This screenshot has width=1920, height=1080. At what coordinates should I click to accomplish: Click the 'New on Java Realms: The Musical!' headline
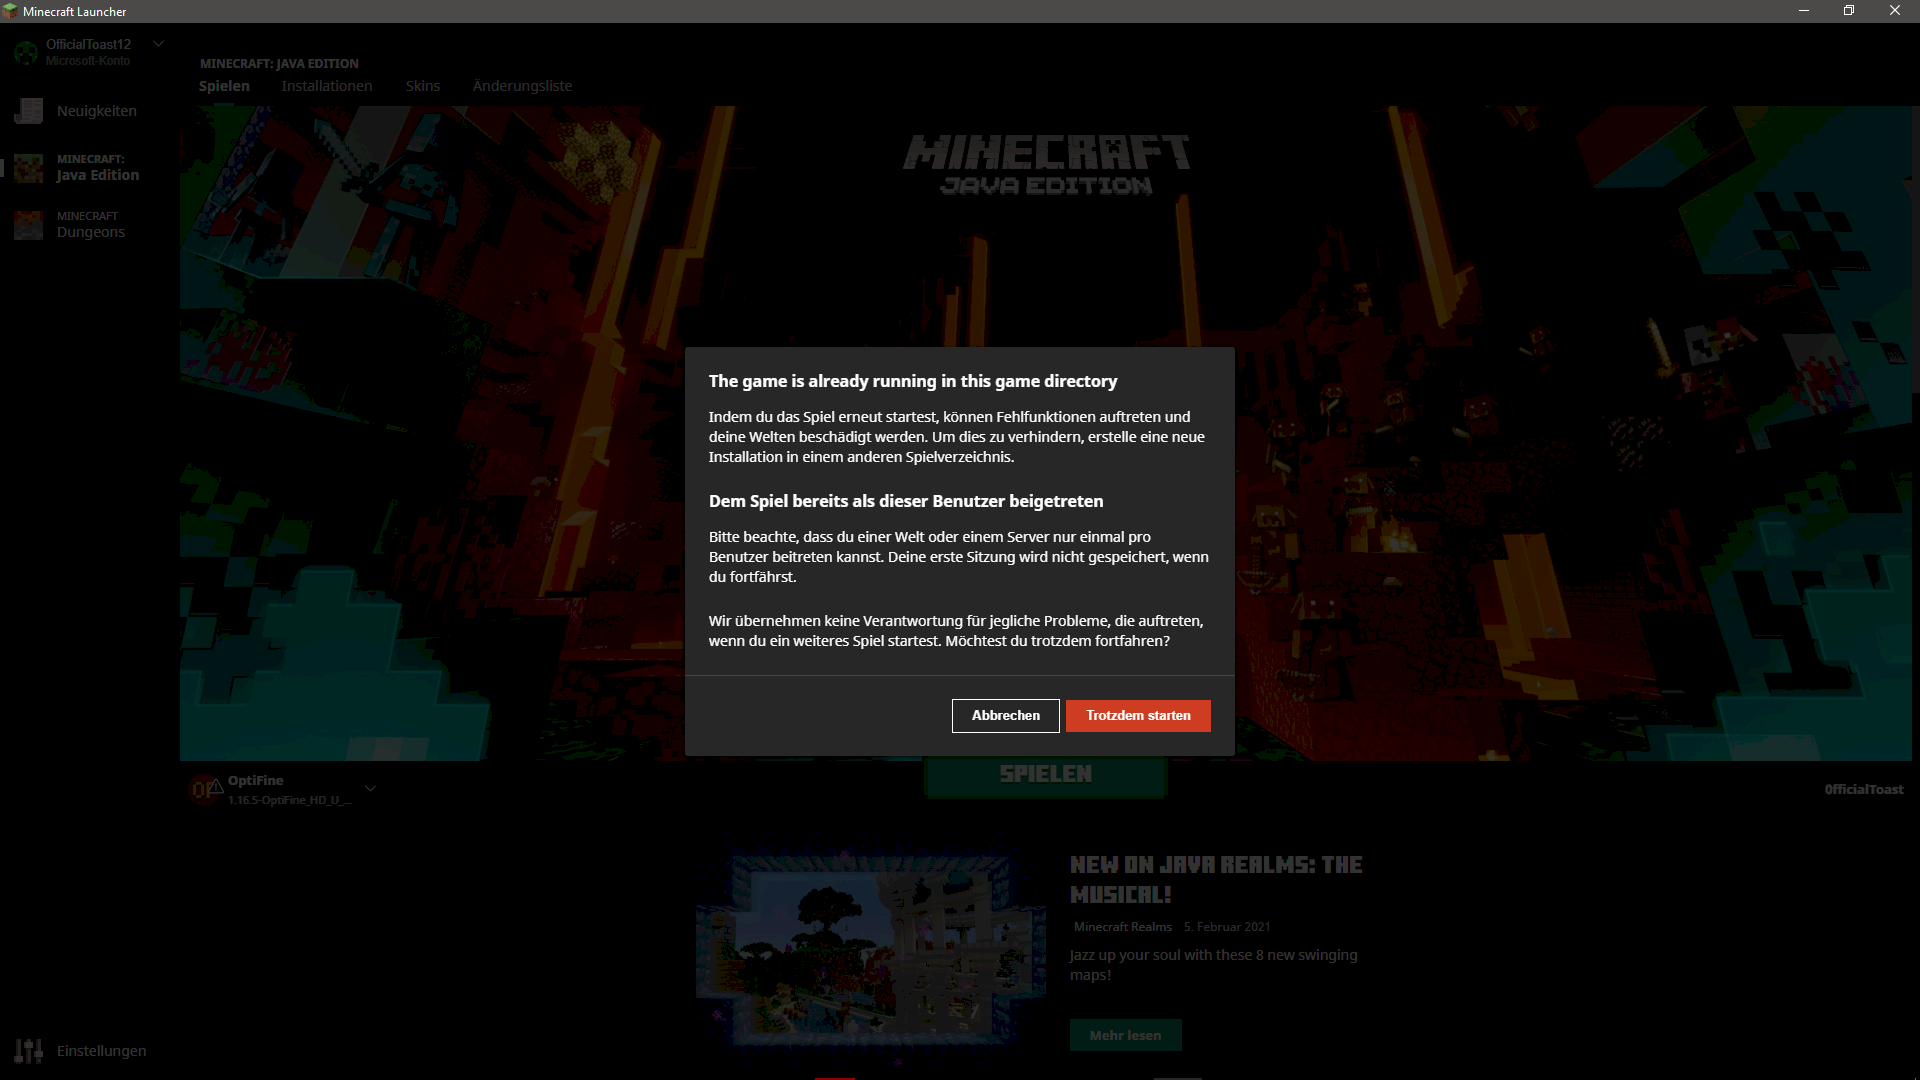(1216, 880)
